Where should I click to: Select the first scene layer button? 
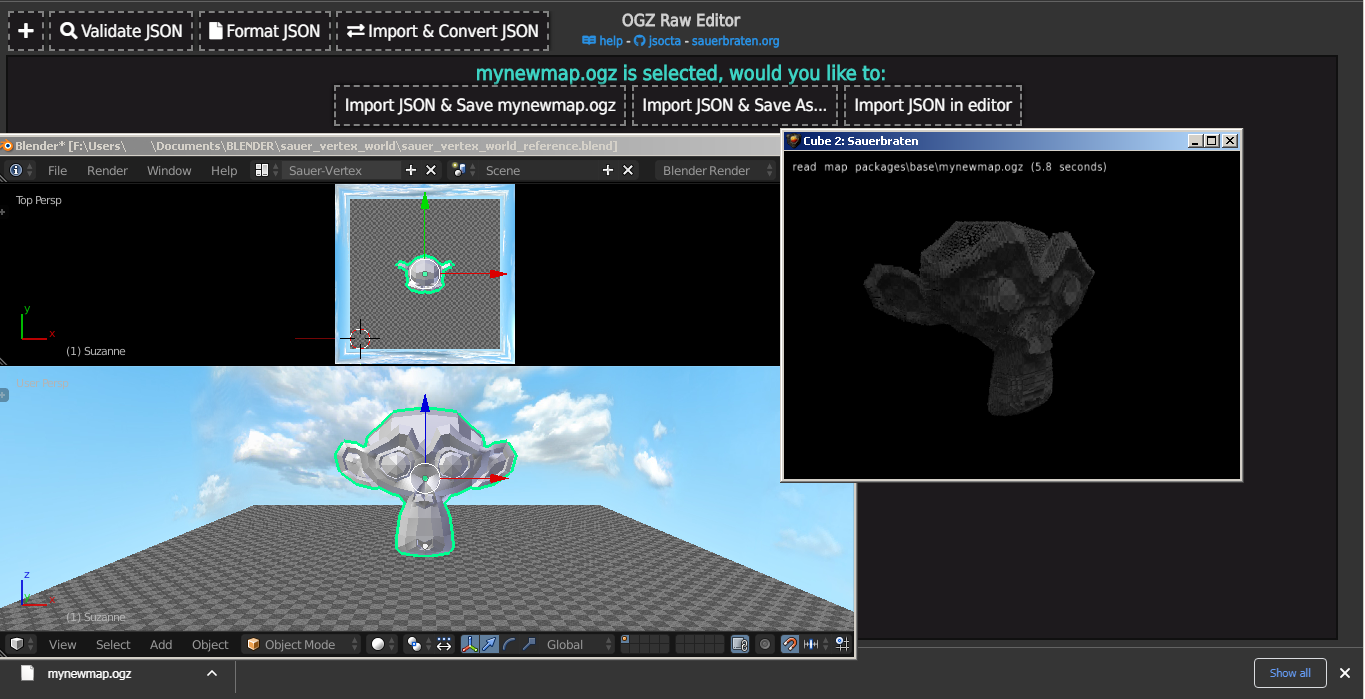point(626,640)
